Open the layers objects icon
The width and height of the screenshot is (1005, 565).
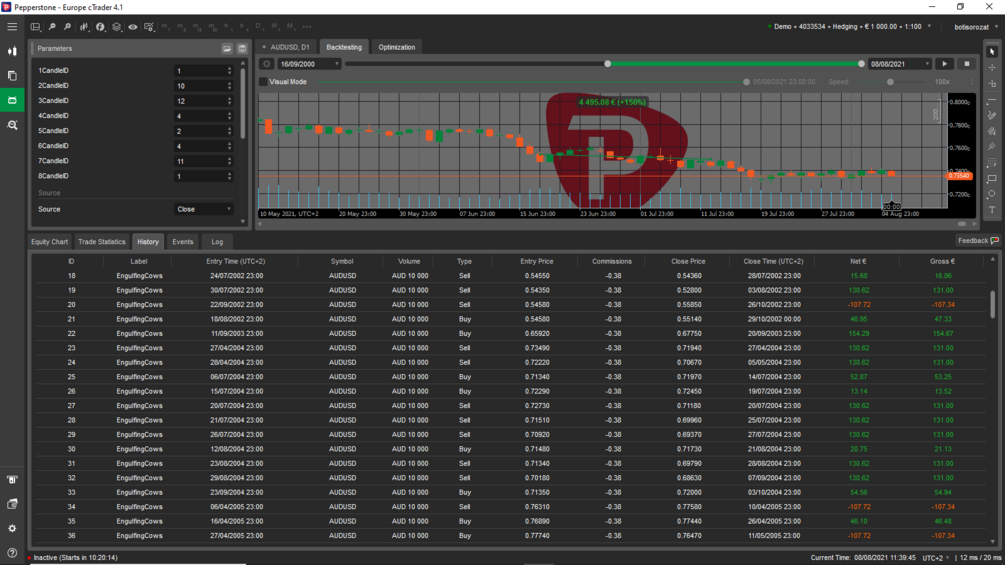[116, 27]
